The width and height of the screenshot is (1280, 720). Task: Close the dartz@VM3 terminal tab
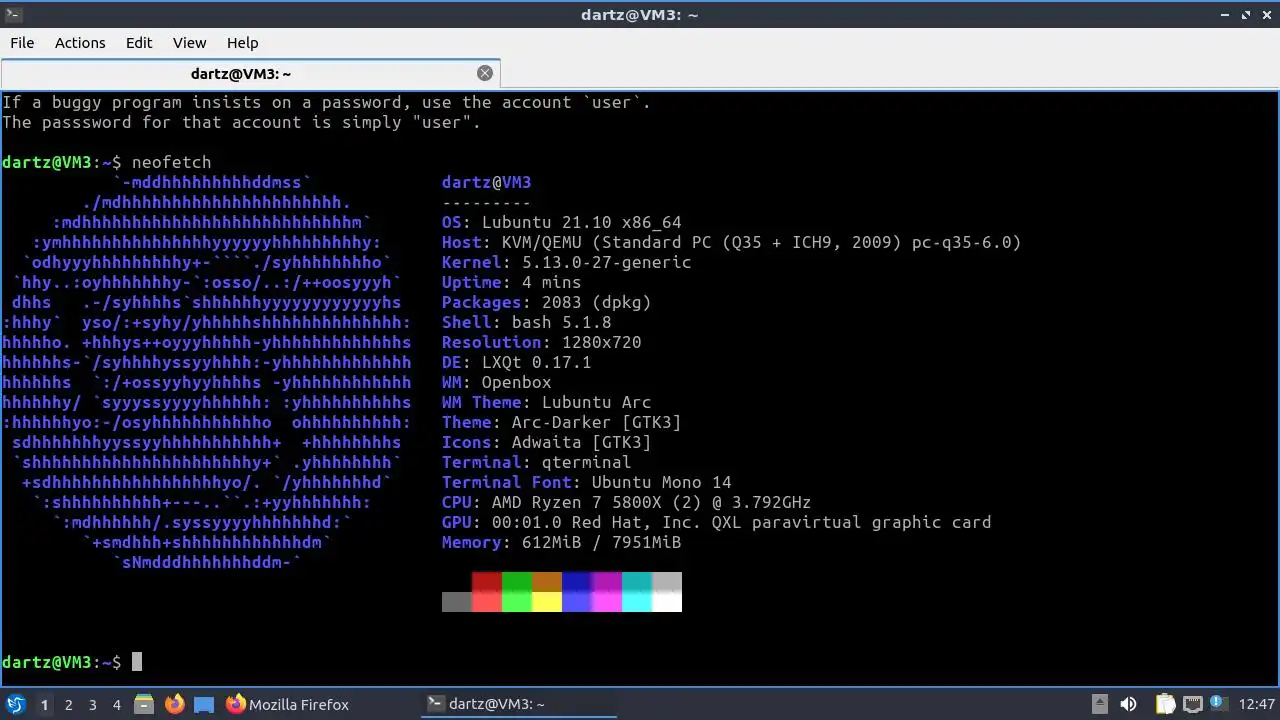[485, 73]
